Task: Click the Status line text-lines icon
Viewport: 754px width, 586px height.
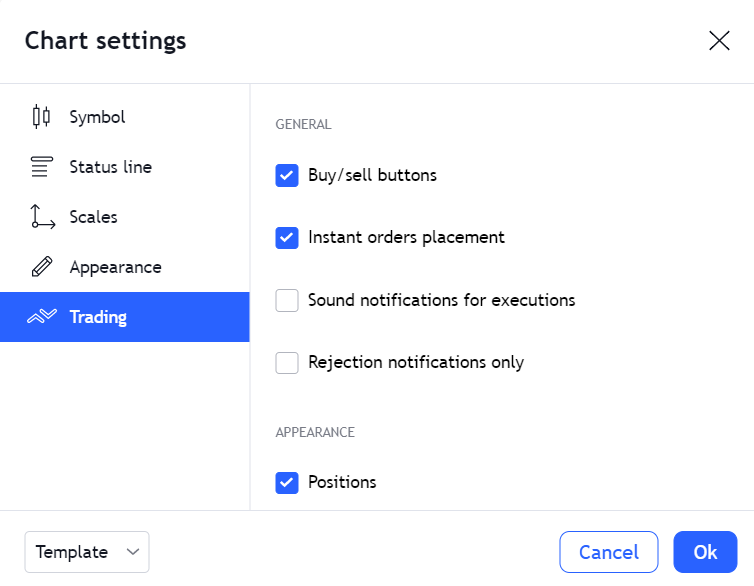Action: (x=42, y=167)
